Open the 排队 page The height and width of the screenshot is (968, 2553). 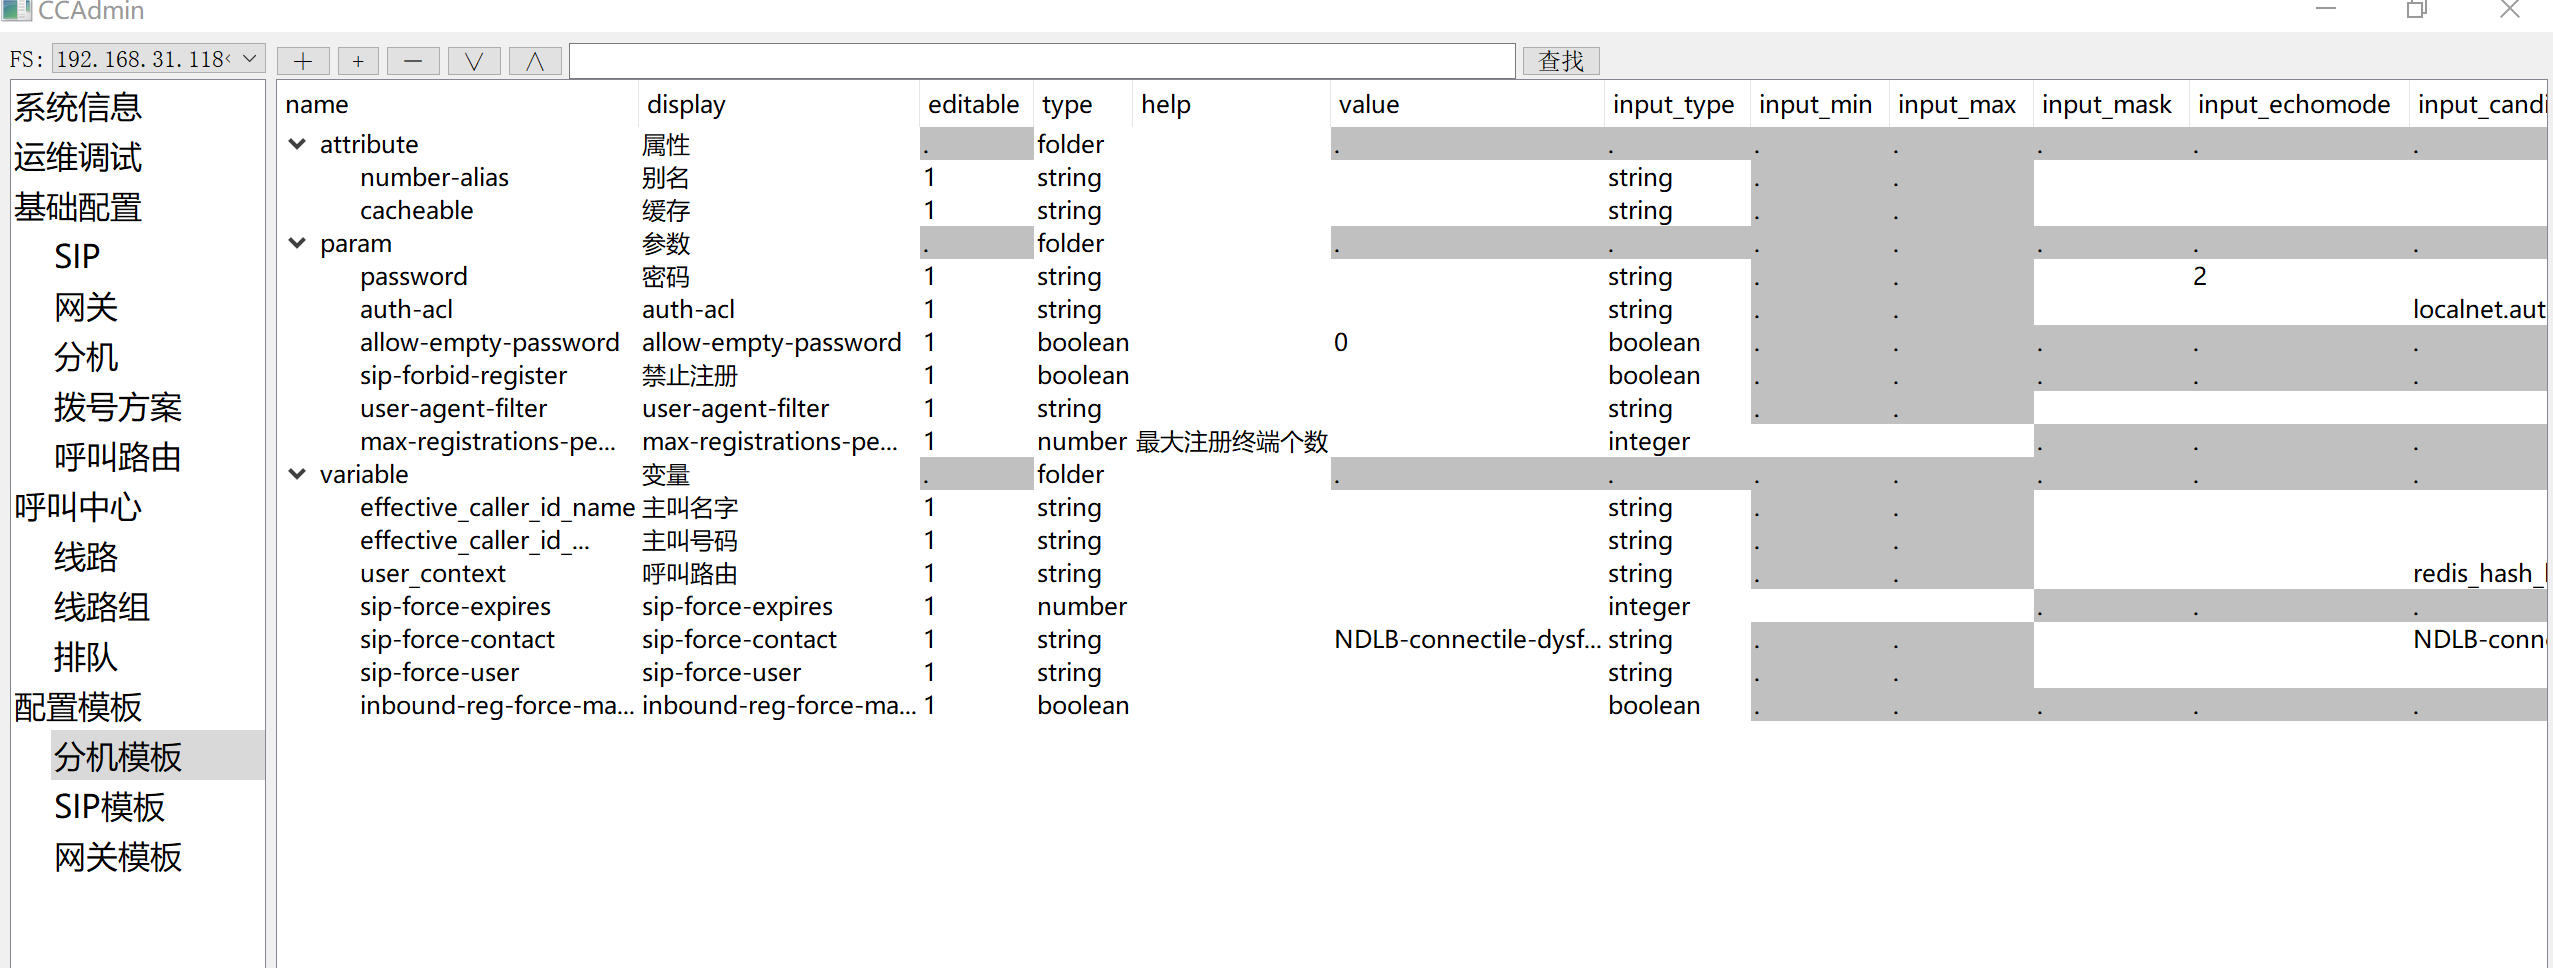86,657
